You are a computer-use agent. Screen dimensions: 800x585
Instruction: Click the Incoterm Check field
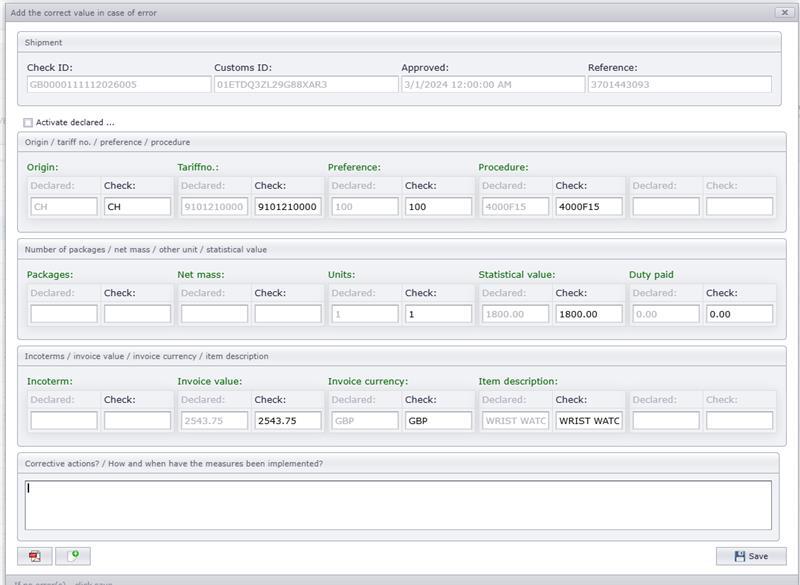137,420
